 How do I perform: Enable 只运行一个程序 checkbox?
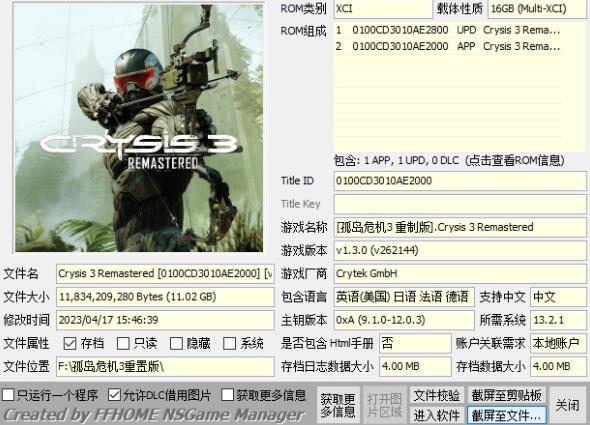pyautogui.click(x=8, y=395)
